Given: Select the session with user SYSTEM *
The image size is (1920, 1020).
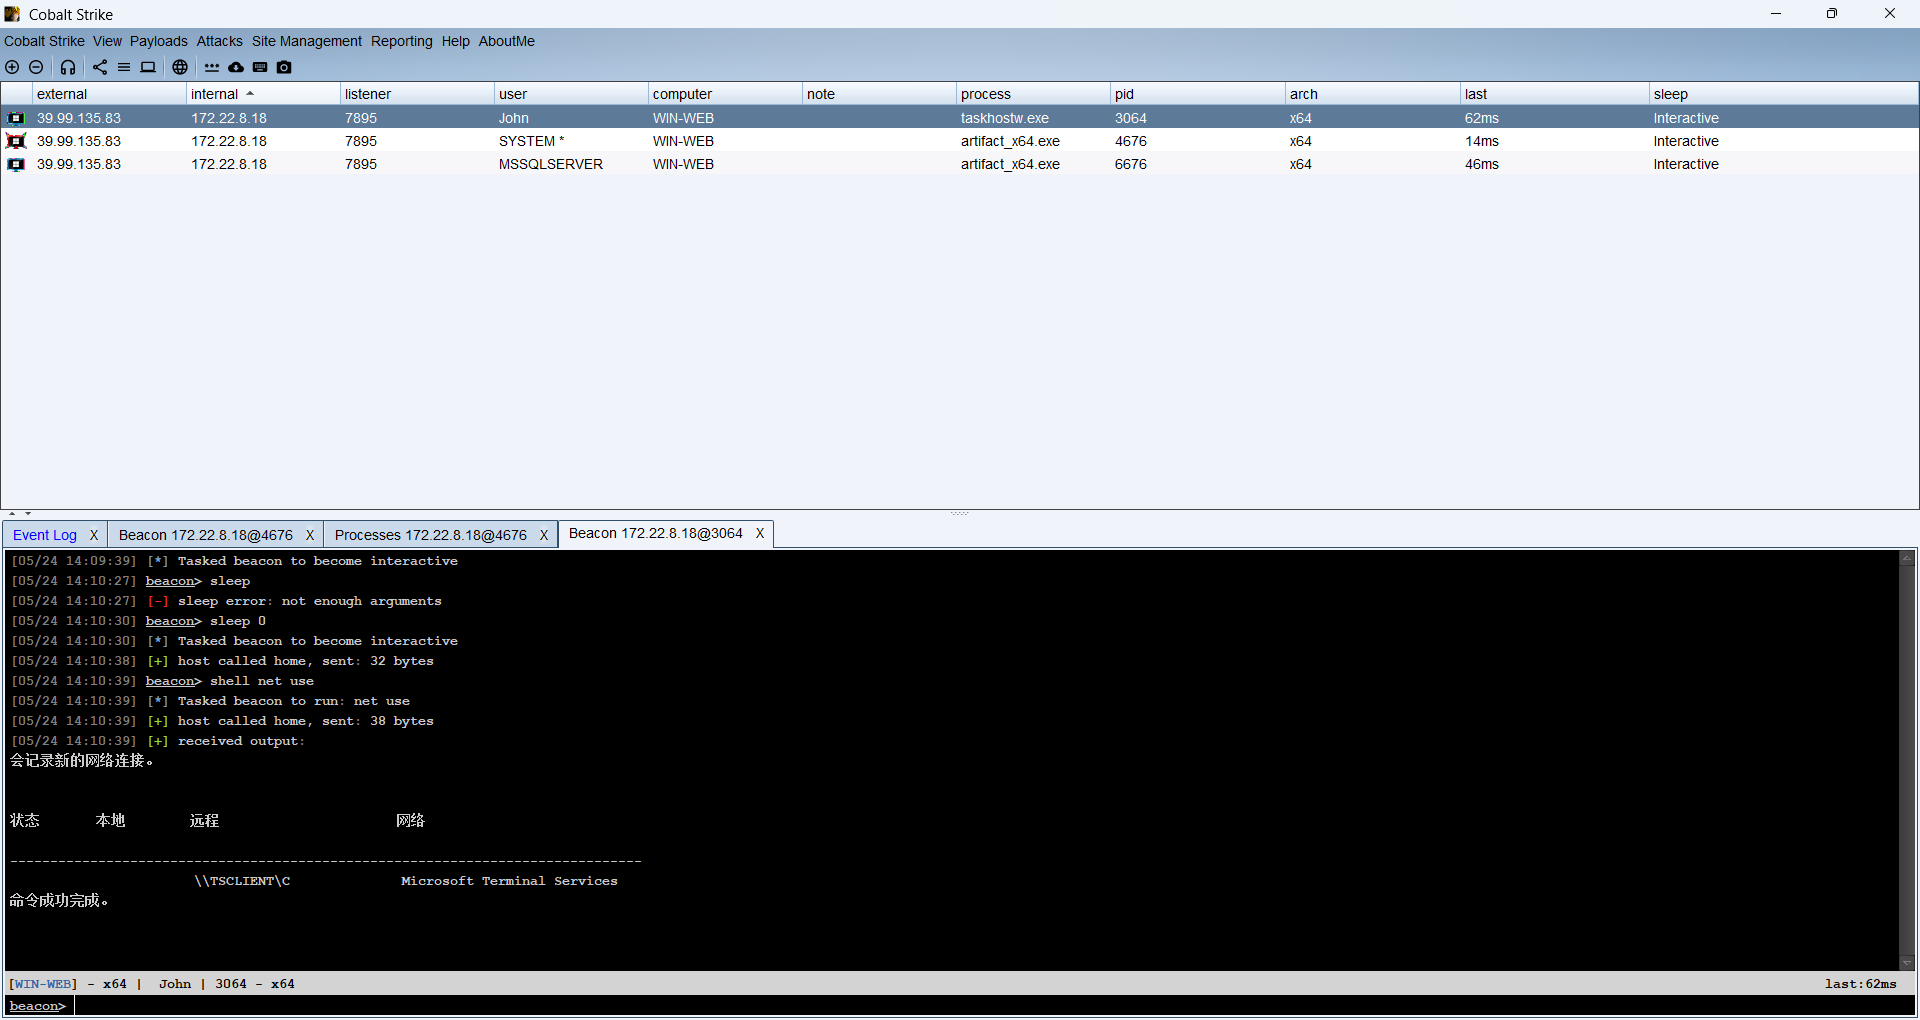Looking at the screenshot, I should (960, 141).
